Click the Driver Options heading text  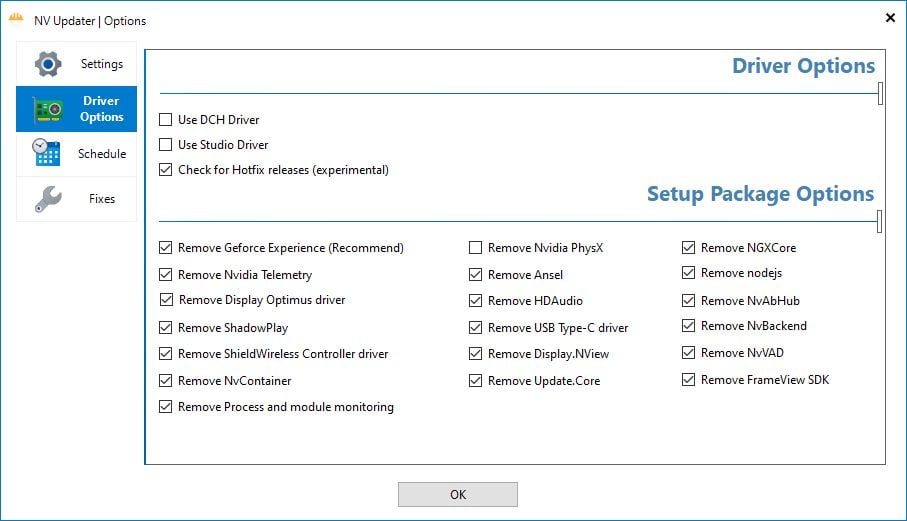803,66
